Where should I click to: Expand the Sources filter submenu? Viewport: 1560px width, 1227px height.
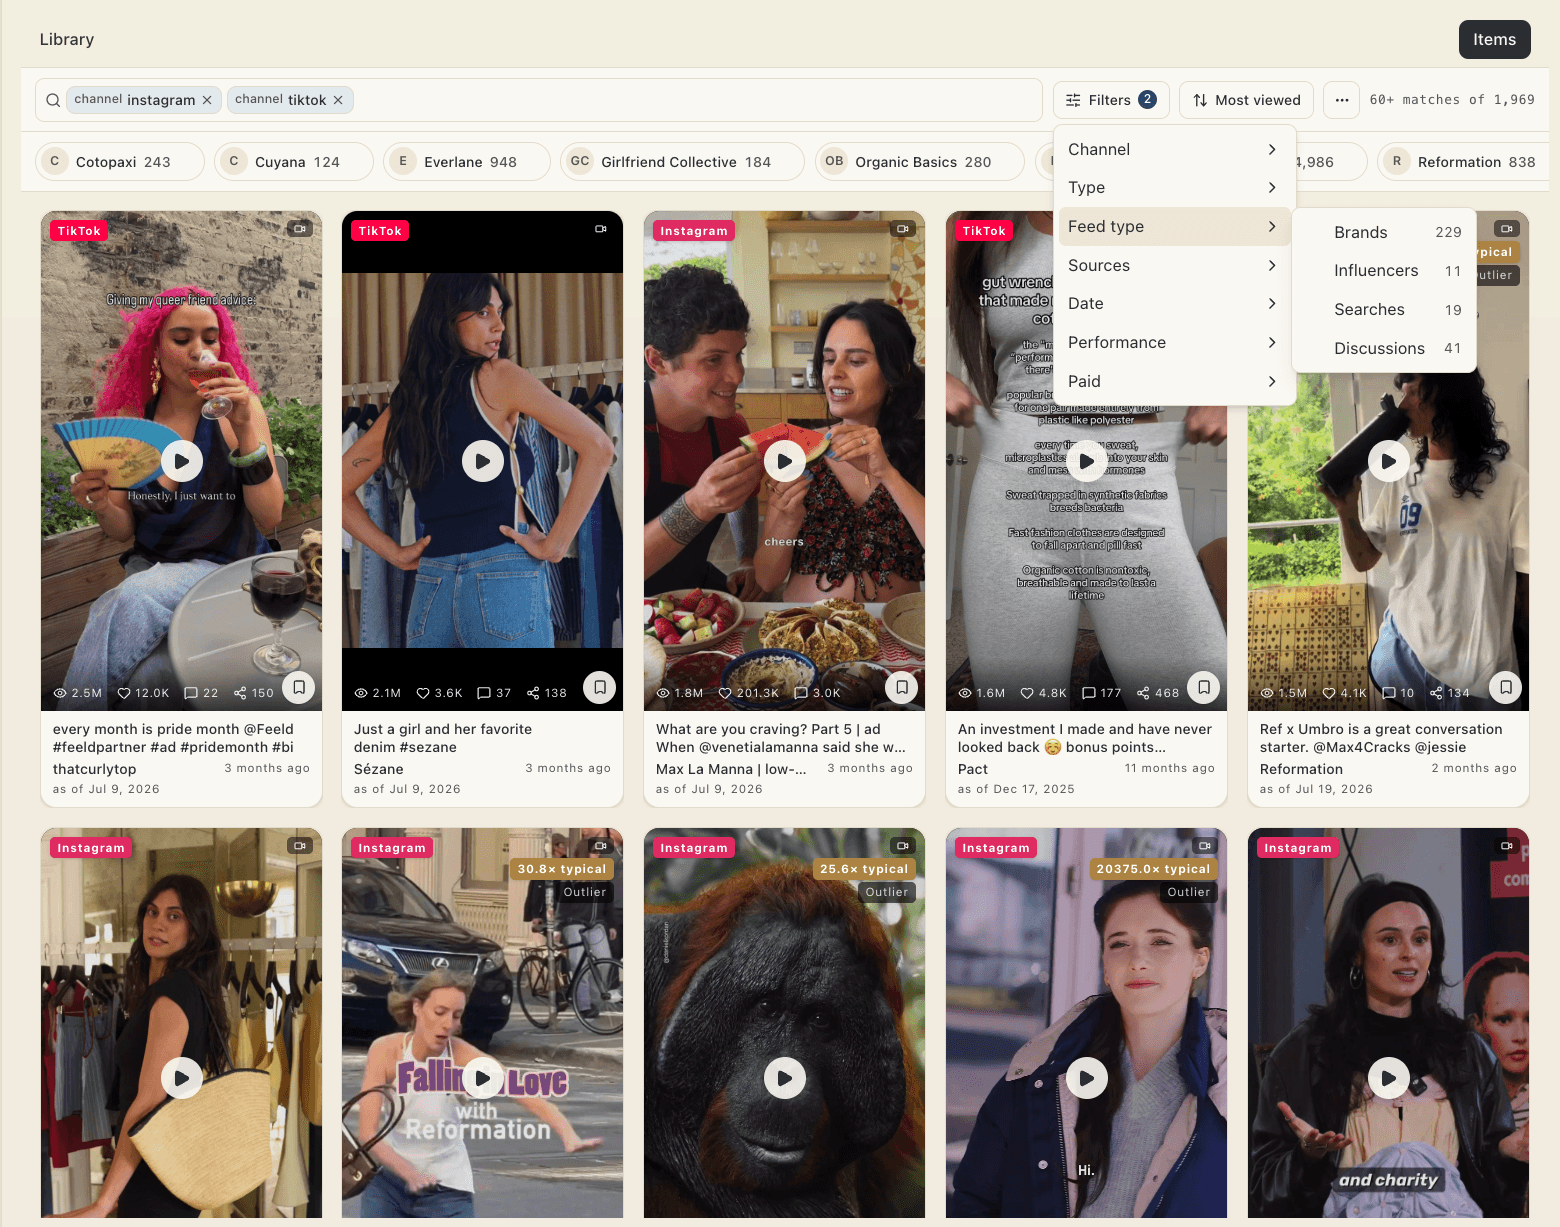1175,265
